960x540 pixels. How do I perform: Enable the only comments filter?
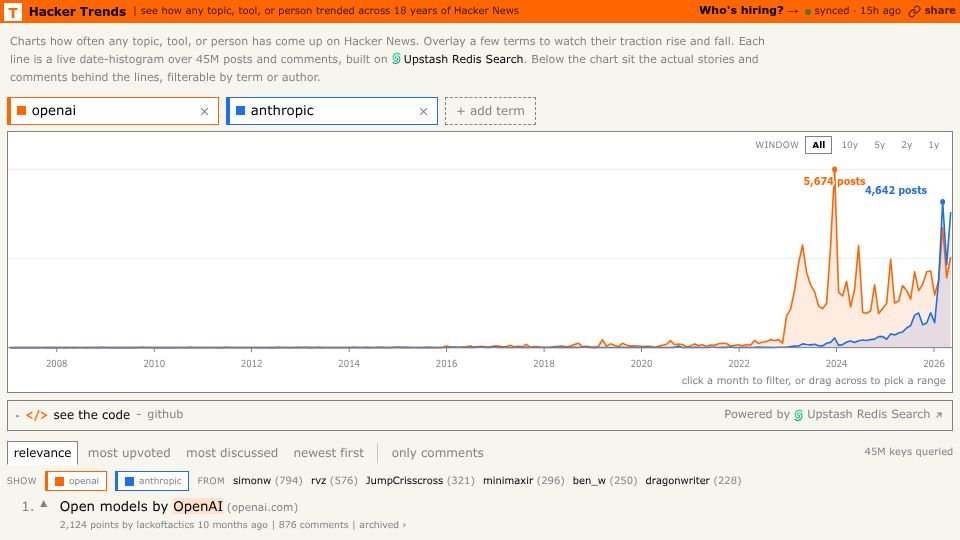coord(438,453)
